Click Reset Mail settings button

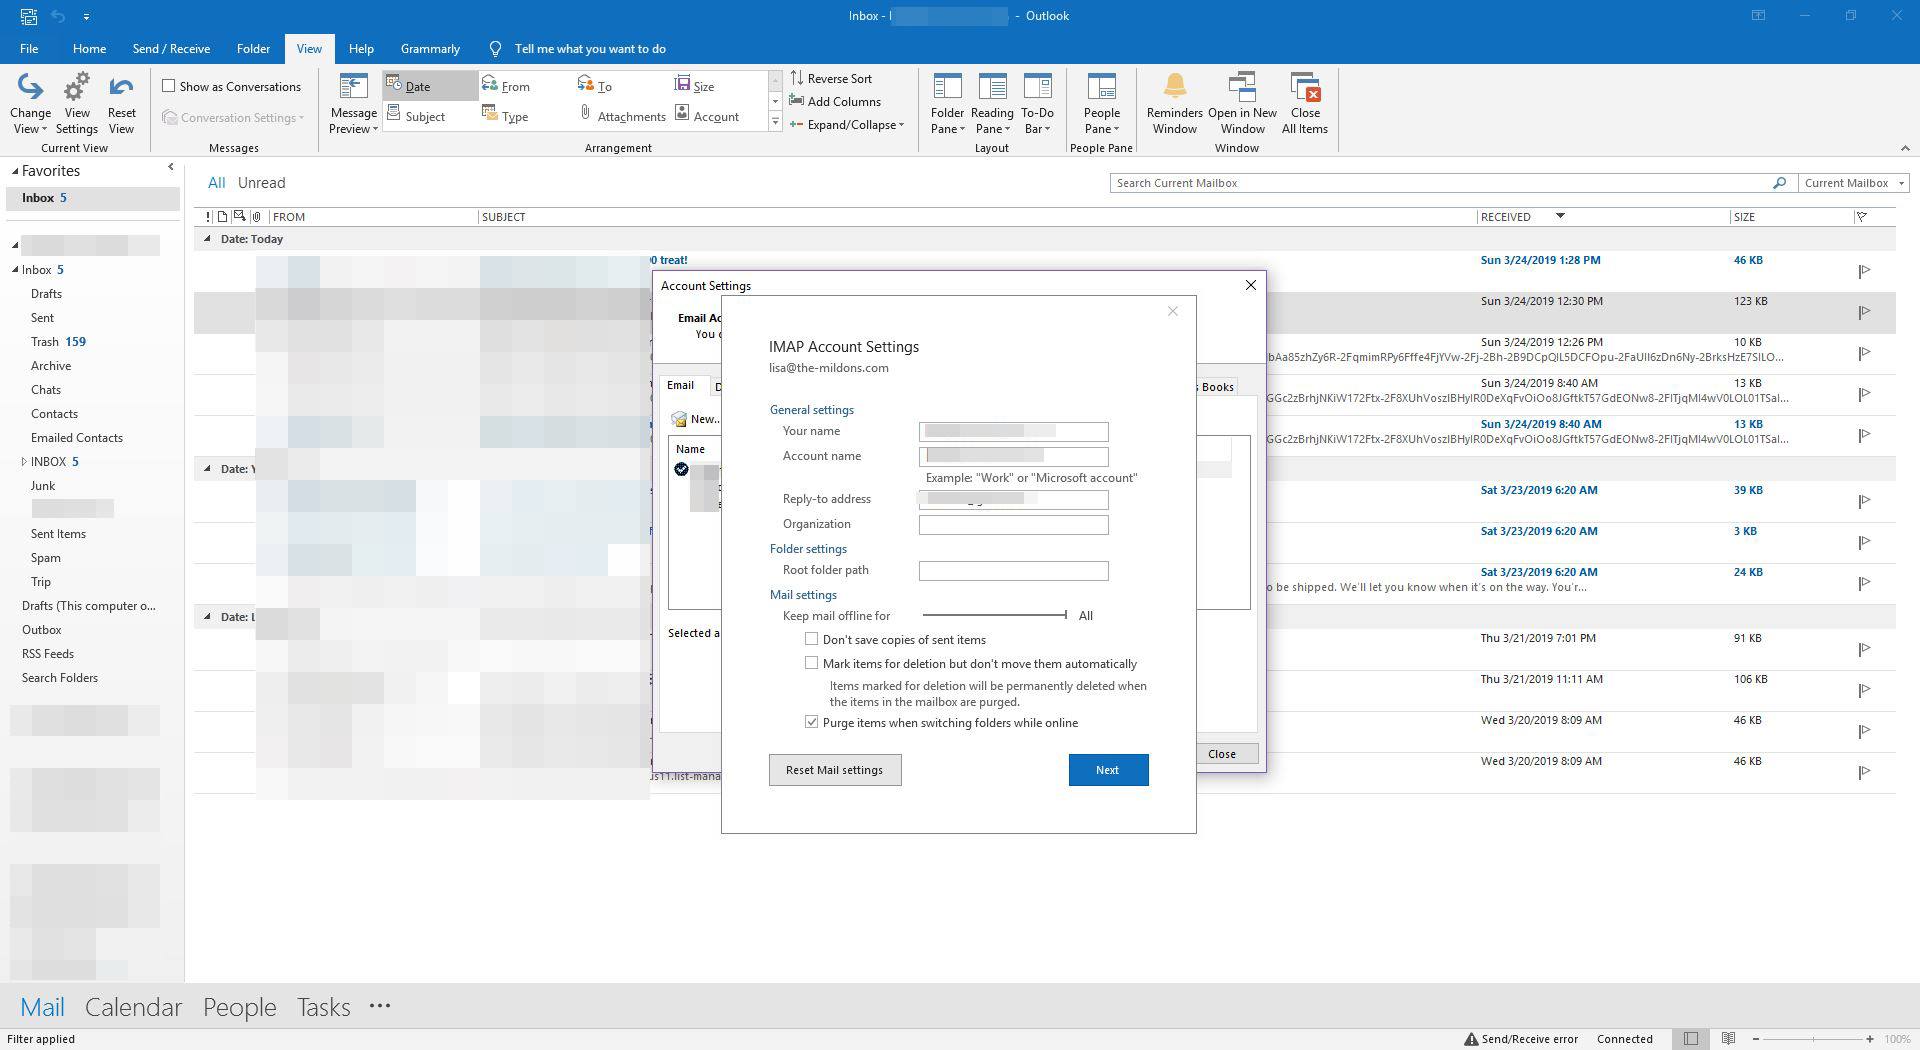point(835,770)
